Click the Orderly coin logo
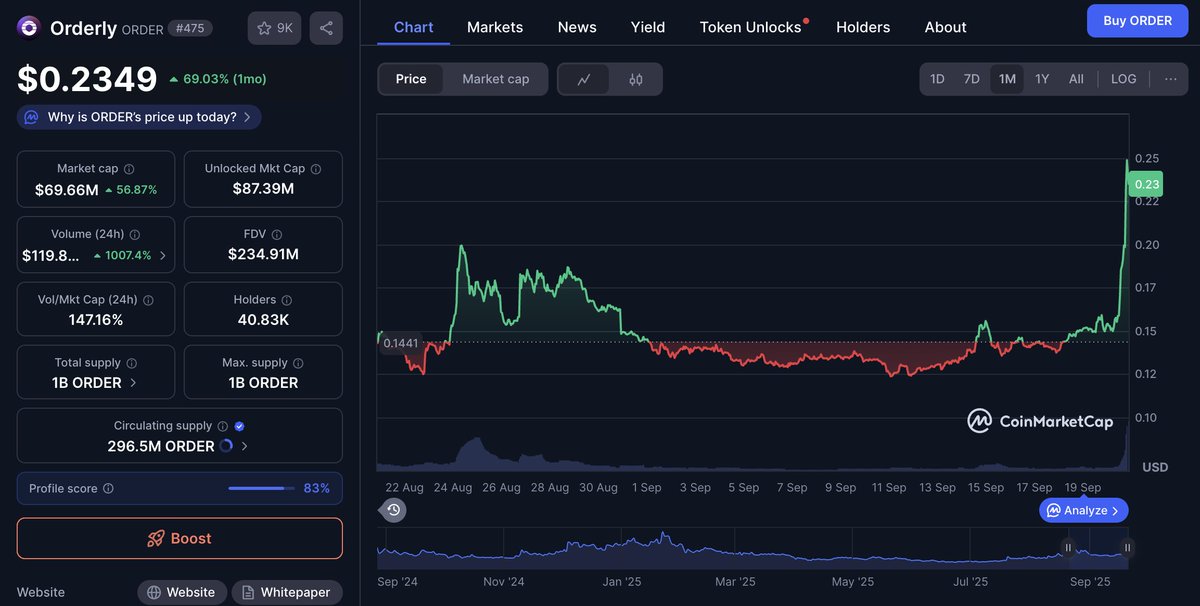1200x606 pixels. 29,28
